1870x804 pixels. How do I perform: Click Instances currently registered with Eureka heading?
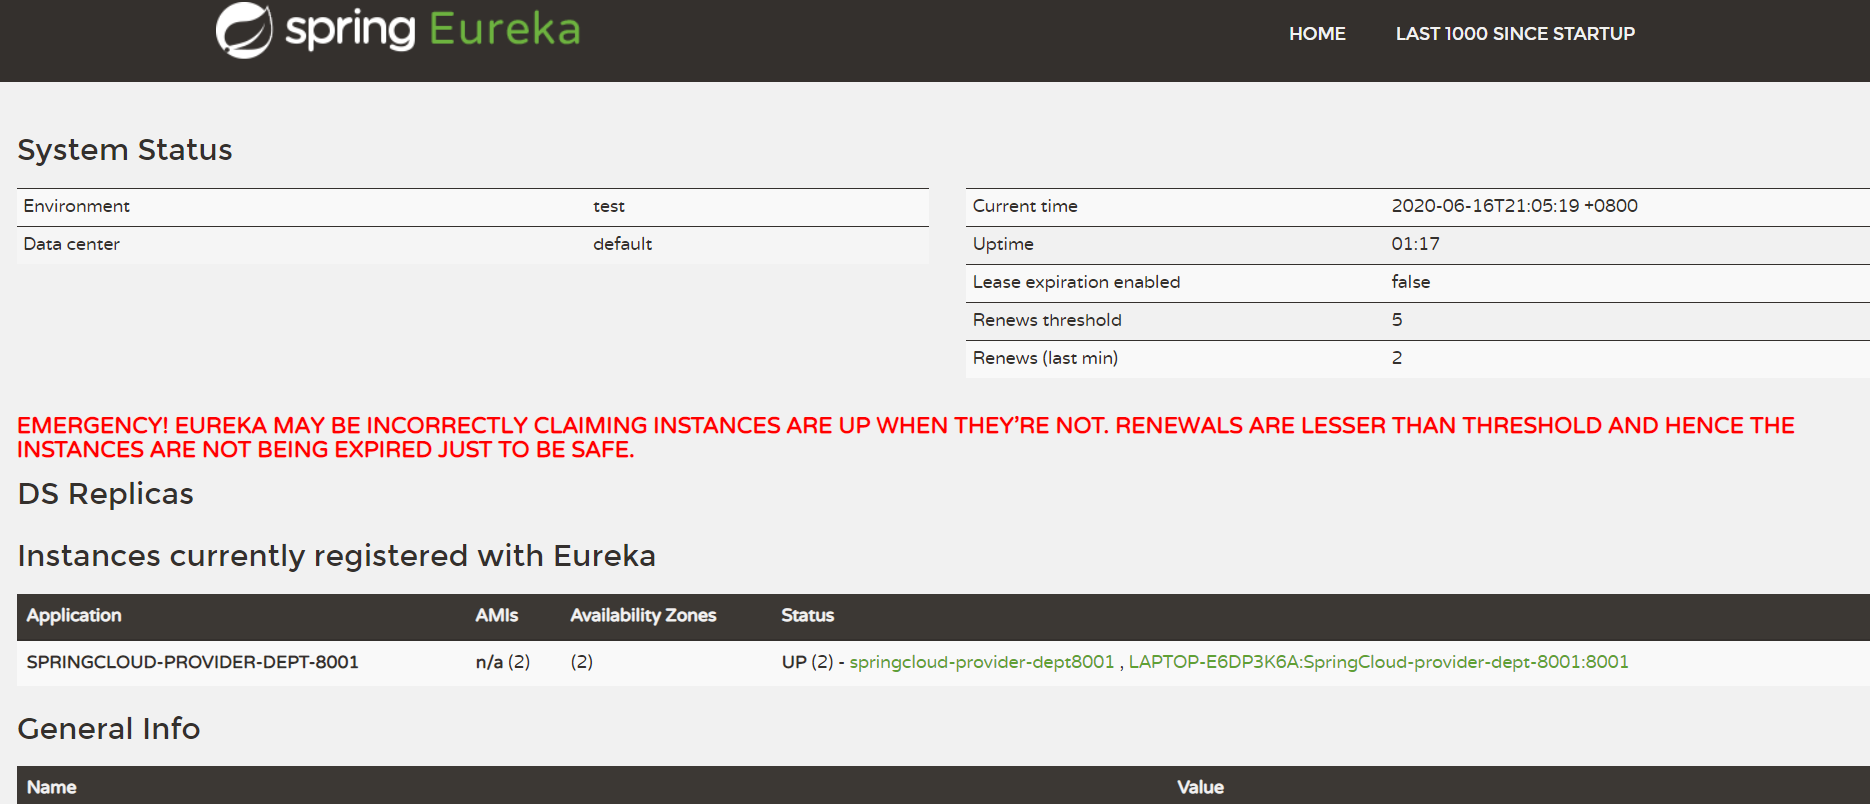point(337,556)
